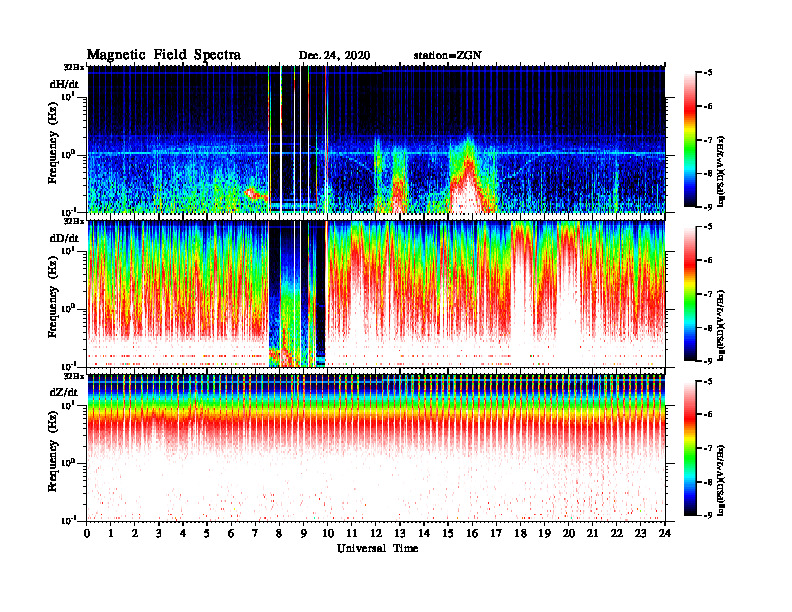Click hour 10 on the Universal Time axis

click(328, 534)
